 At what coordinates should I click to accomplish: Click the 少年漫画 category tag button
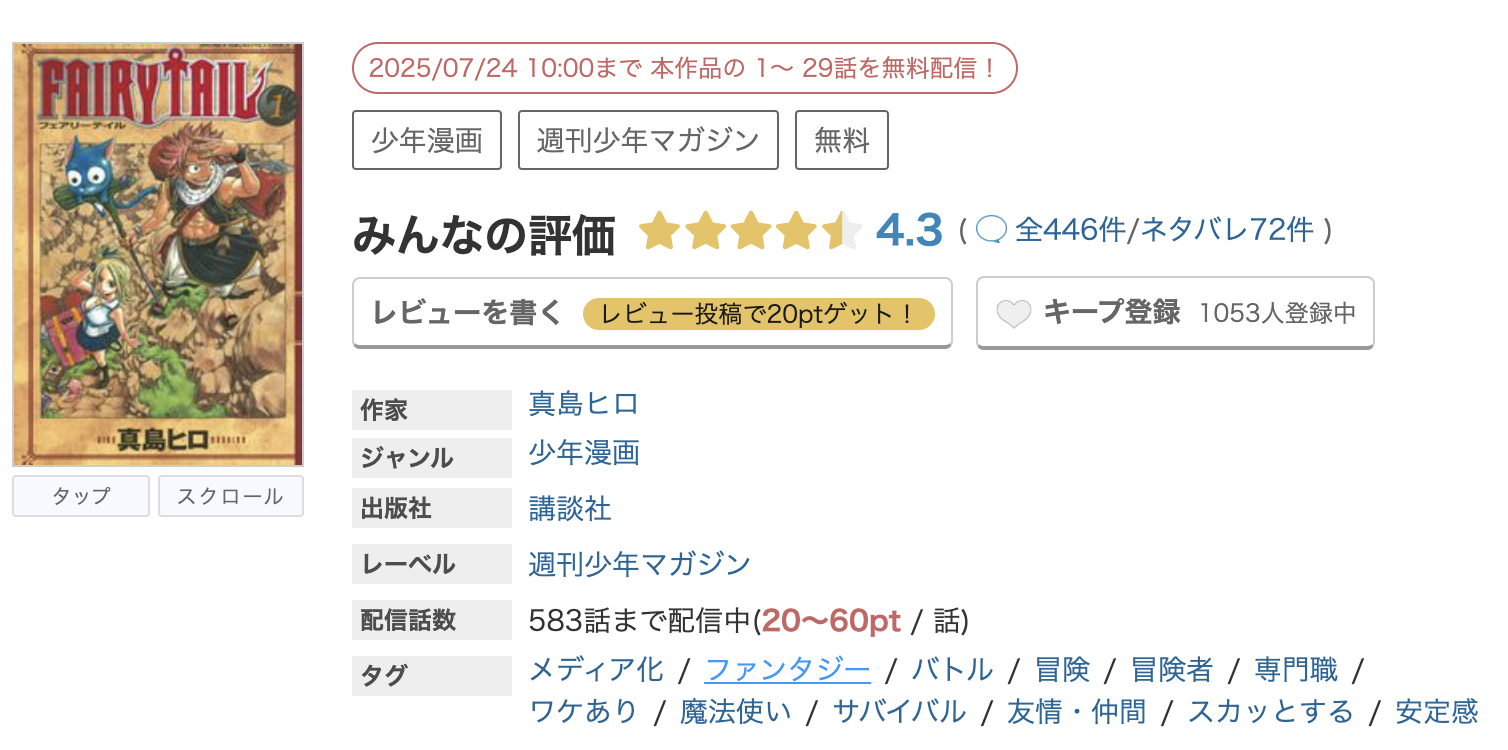[427, 140]
